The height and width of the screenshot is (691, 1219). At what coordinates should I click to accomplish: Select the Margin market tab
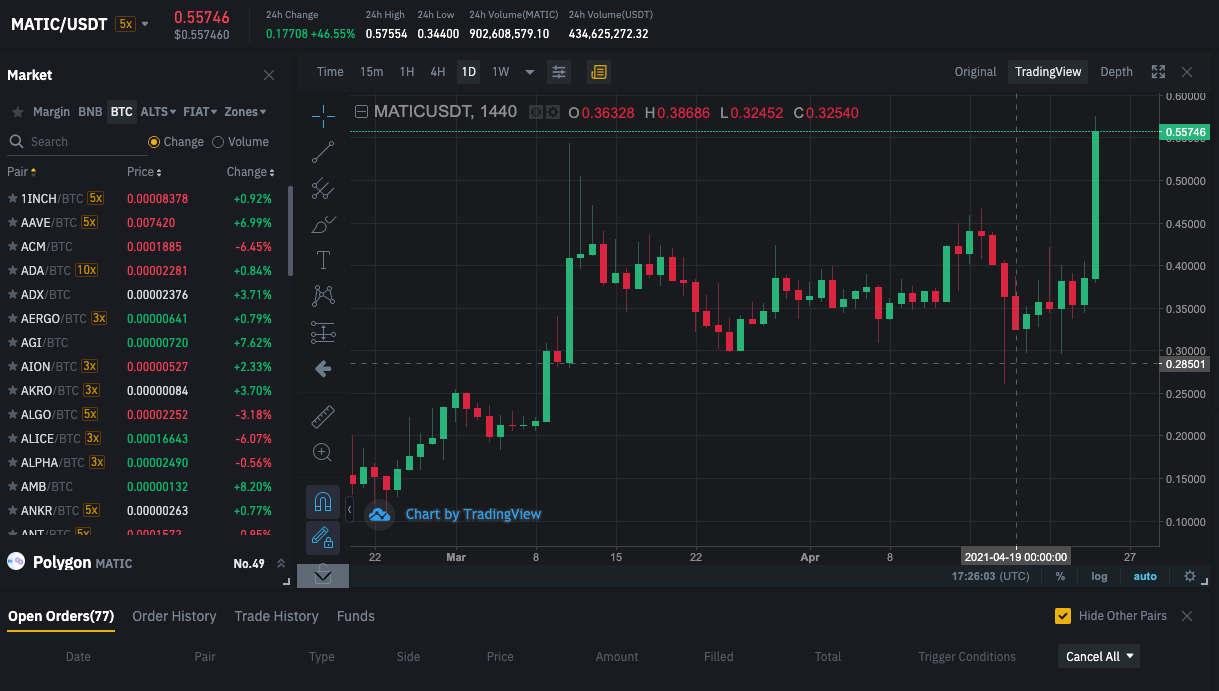[x=52, y=112]
